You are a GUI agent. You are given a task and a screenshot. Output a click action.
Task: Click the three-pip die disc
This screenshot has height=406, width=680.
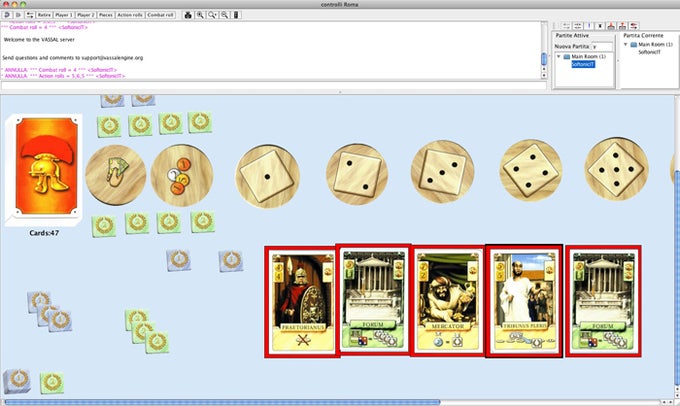(442, 172)
